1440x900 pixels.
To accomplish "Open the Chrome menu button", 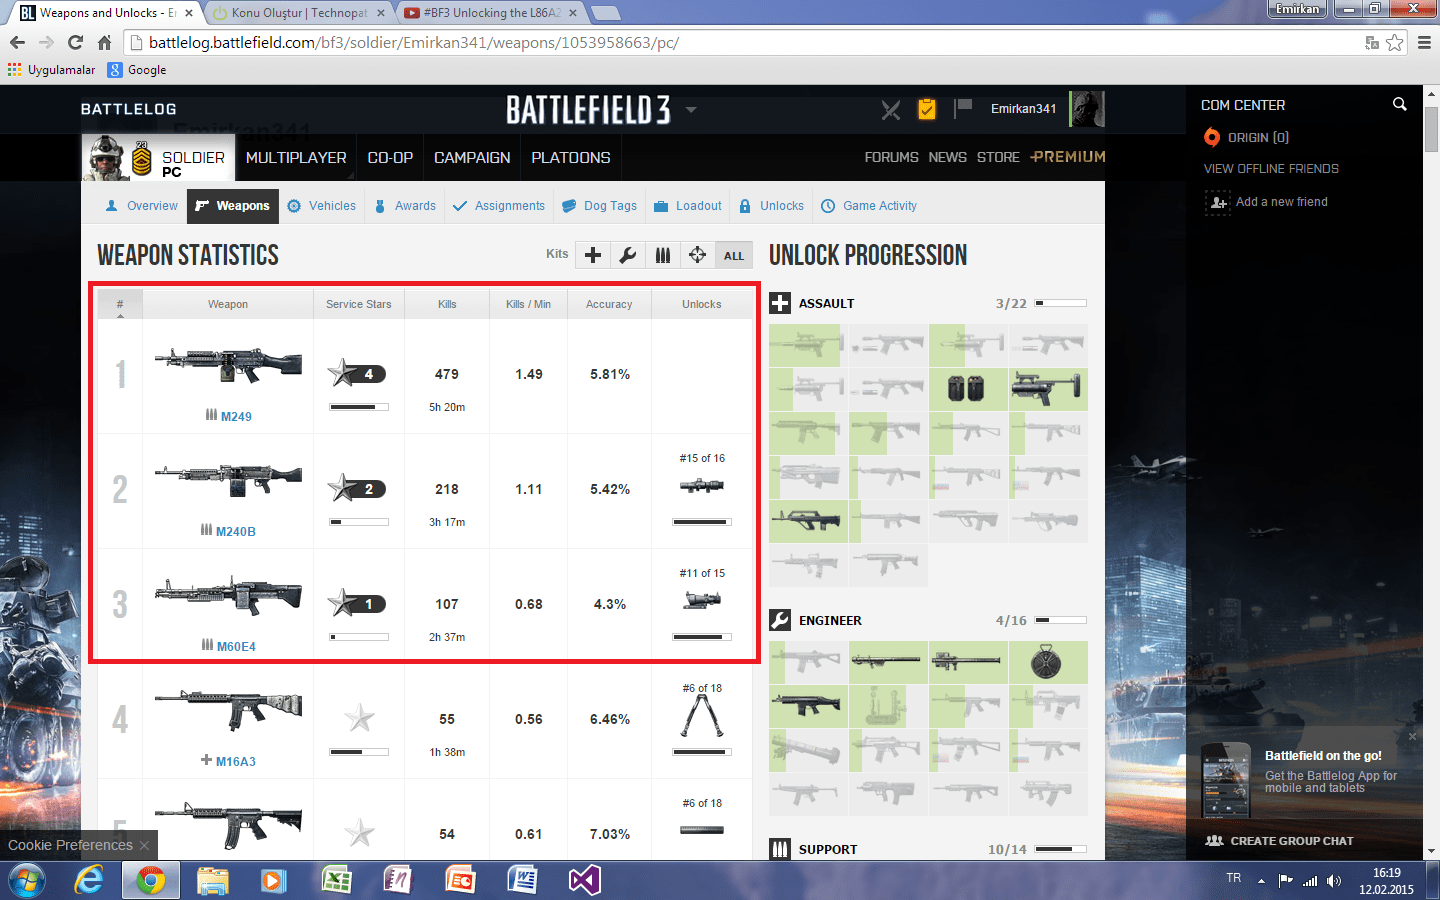I will (1425, 43).
